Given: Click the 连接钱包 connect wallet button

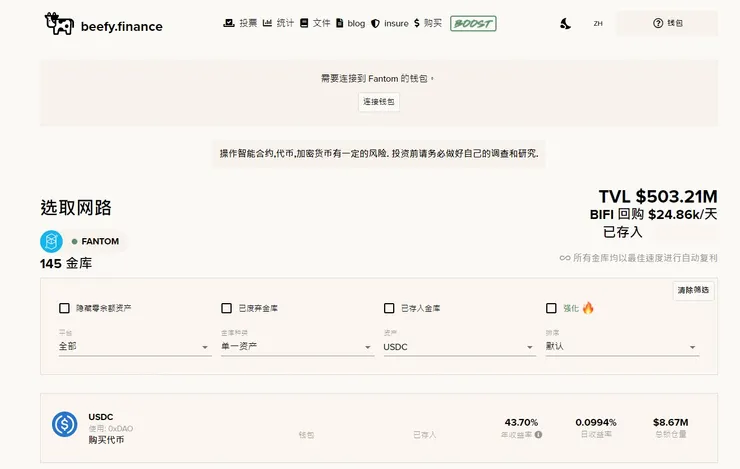Looking at the screenshot, I should (x=378, y=102).
